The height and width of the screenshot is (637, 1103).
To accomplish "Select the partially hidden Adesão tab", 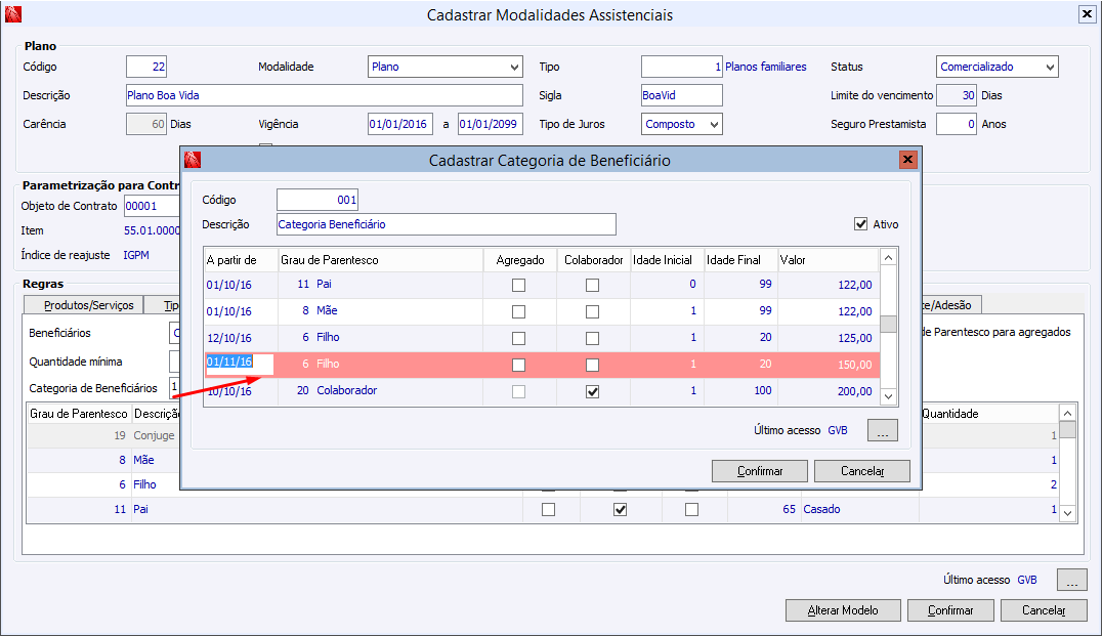I will (950, 305).
